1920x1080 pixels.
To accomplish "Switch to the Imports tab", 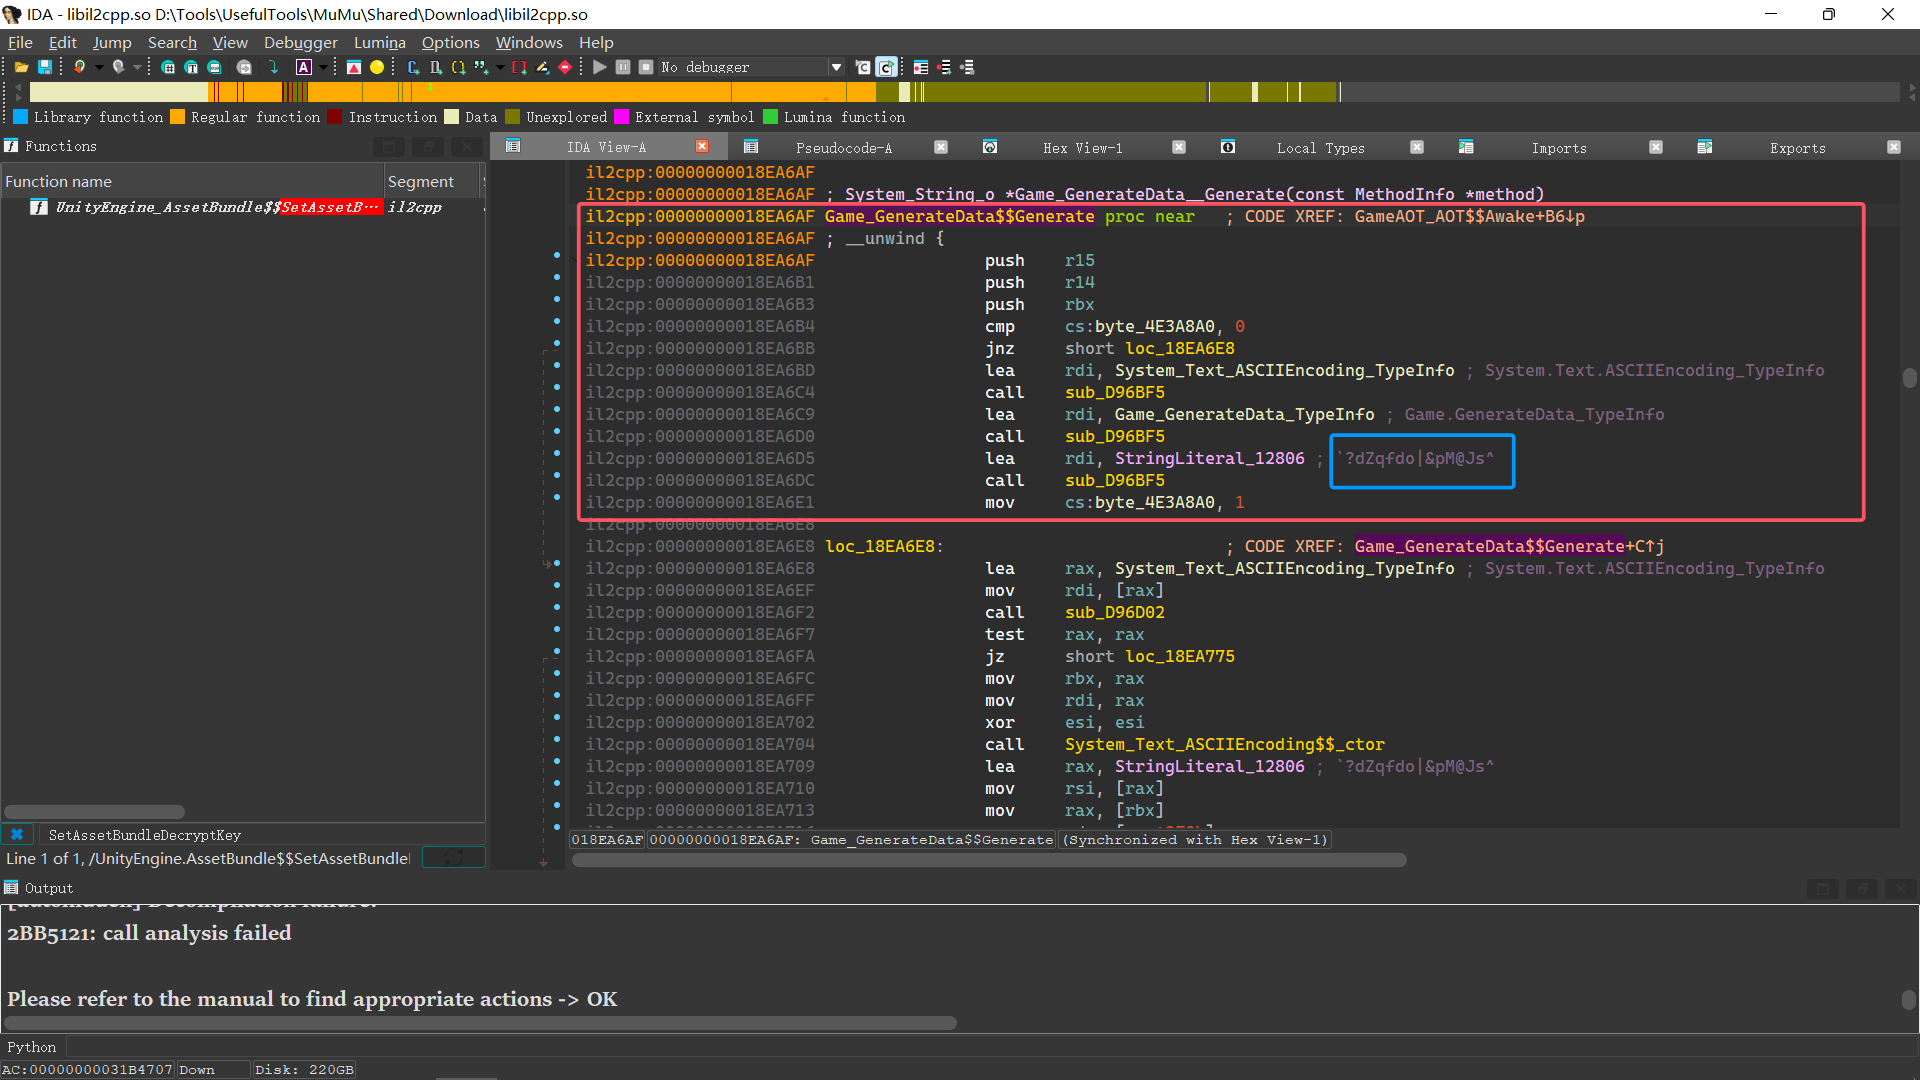I will coord(1558,148).
